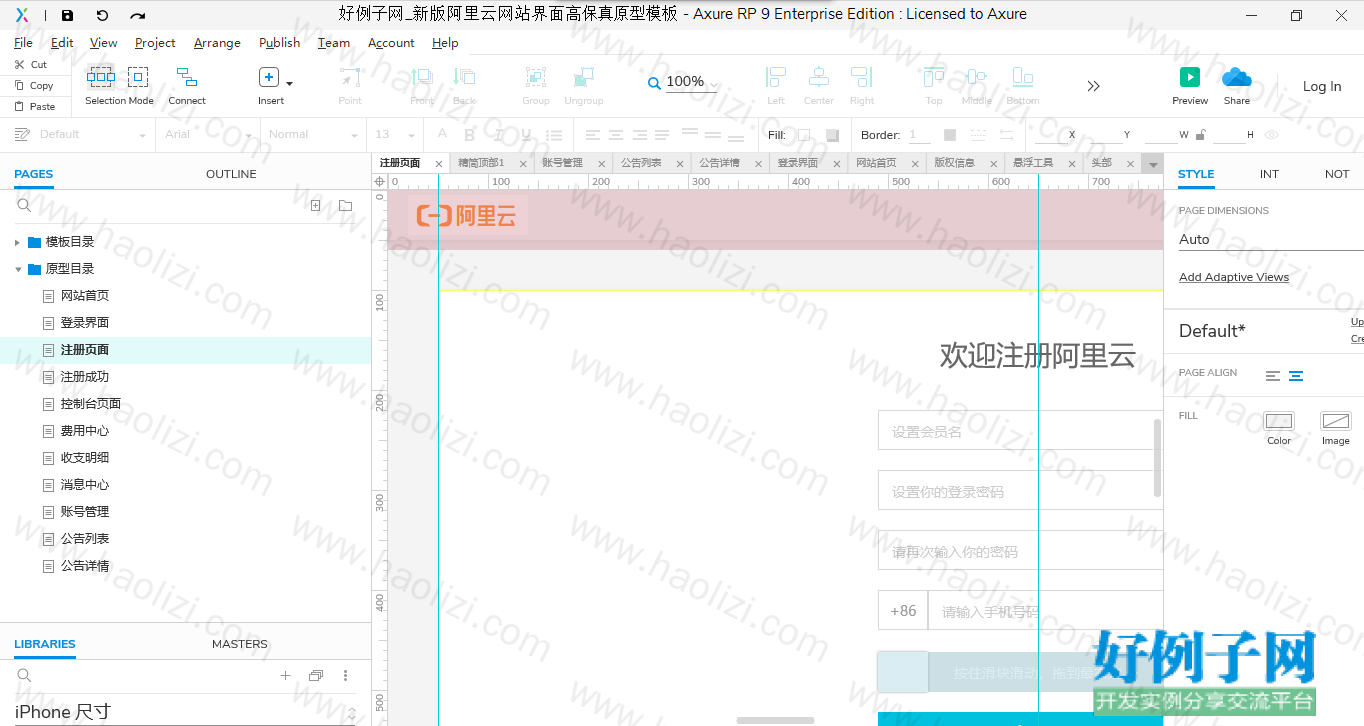Click the 设置会员名 input field on canvas
The width and height of the screenshot is (1364, 726).
1020,431
